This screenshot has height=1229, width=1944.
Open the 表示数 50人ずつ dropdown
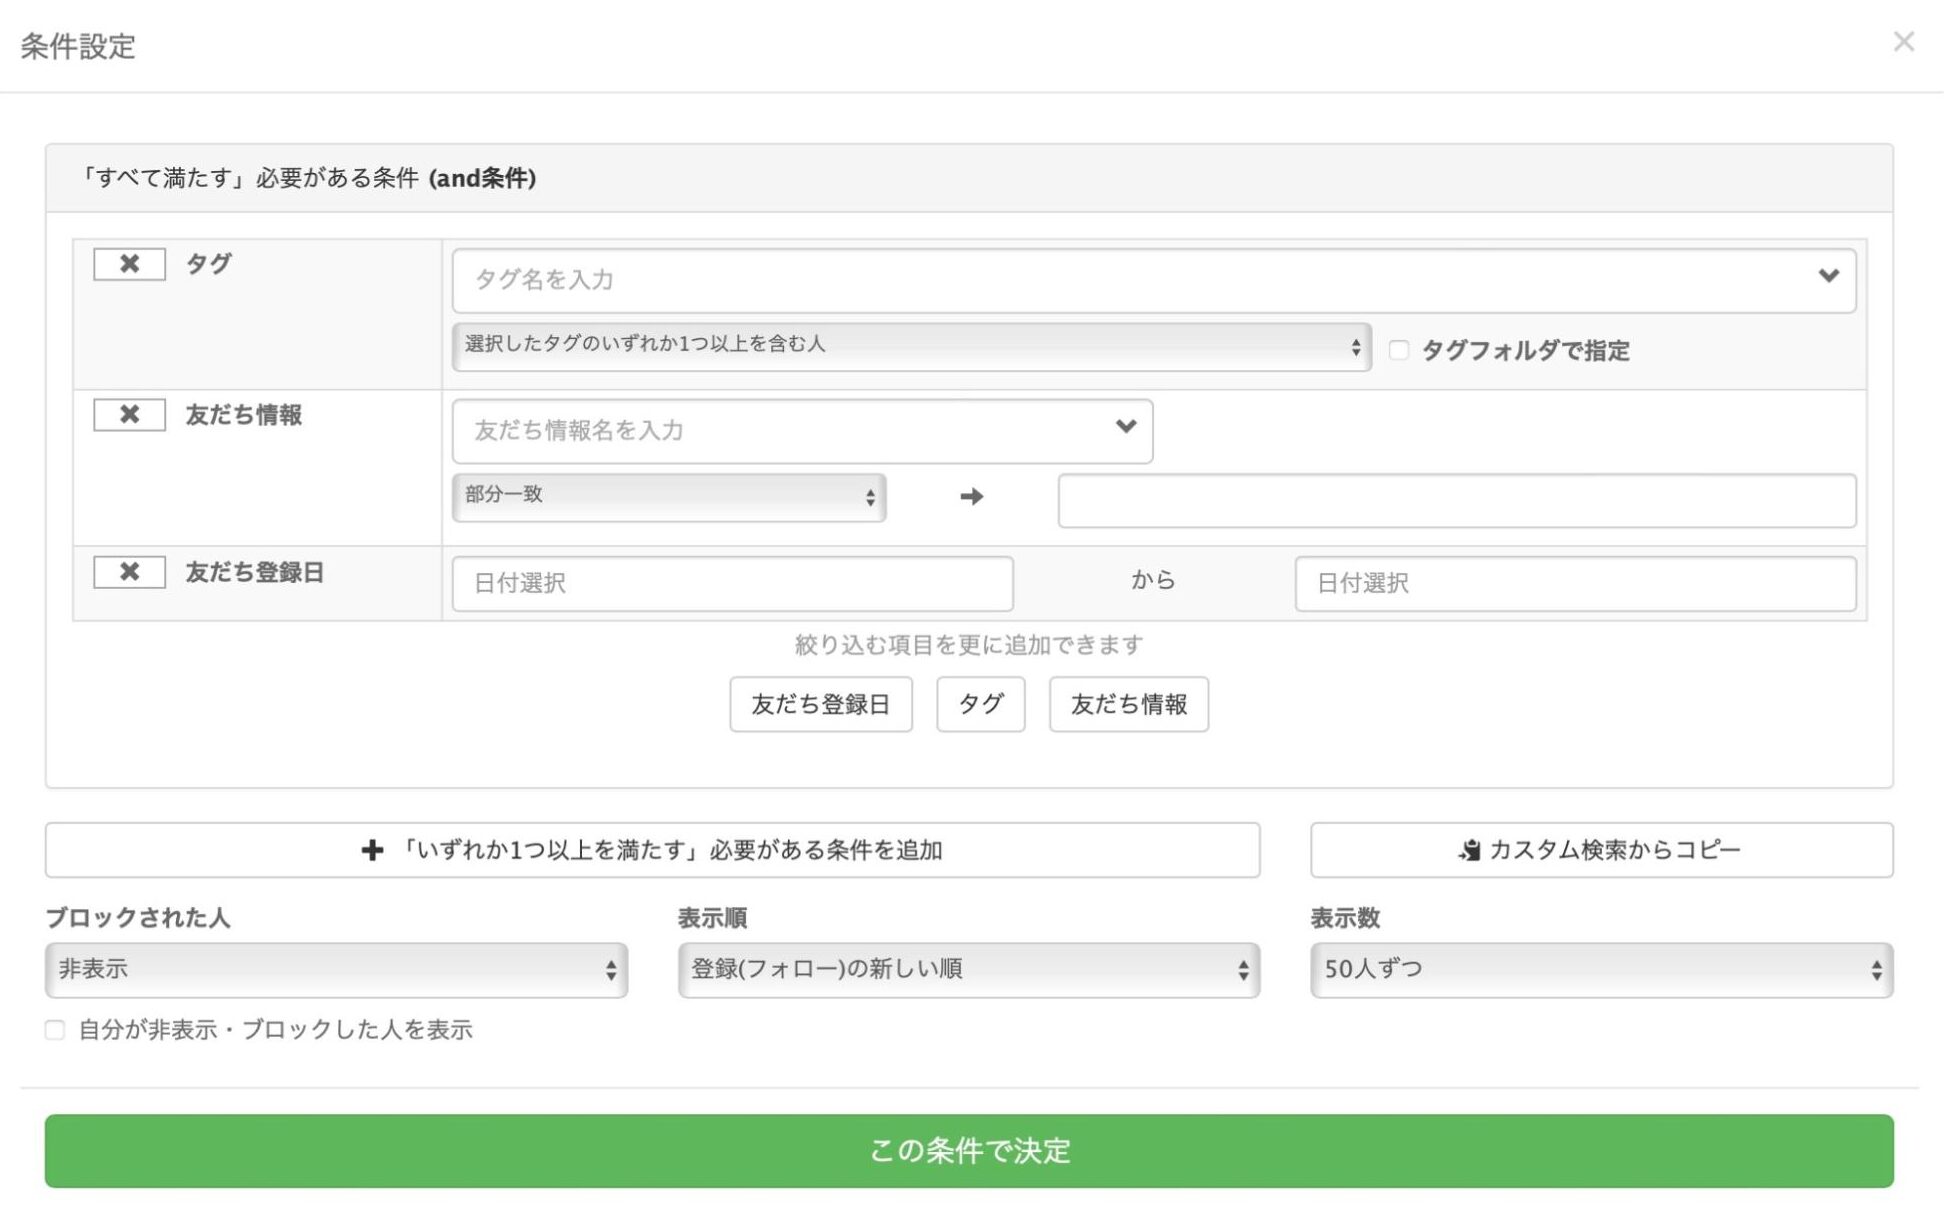point(1600,968)
